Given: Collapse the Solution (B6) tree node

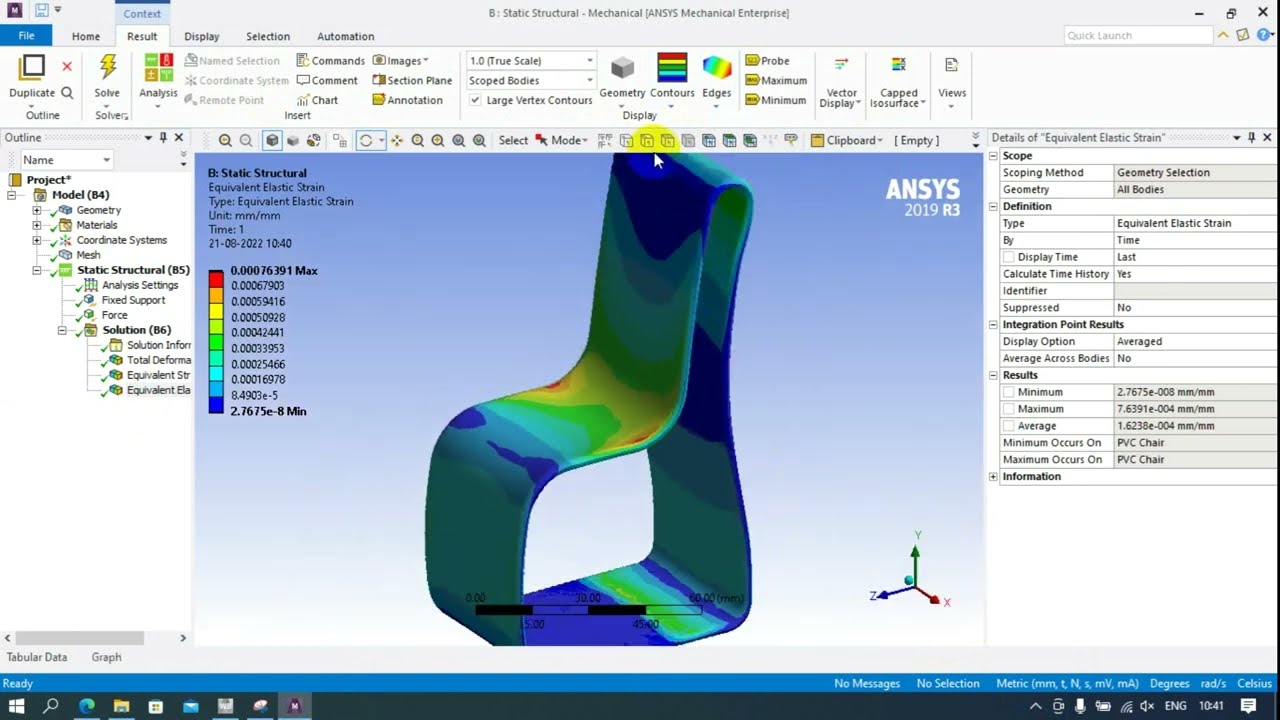Looking at the screenshot, I should [62, 330].
